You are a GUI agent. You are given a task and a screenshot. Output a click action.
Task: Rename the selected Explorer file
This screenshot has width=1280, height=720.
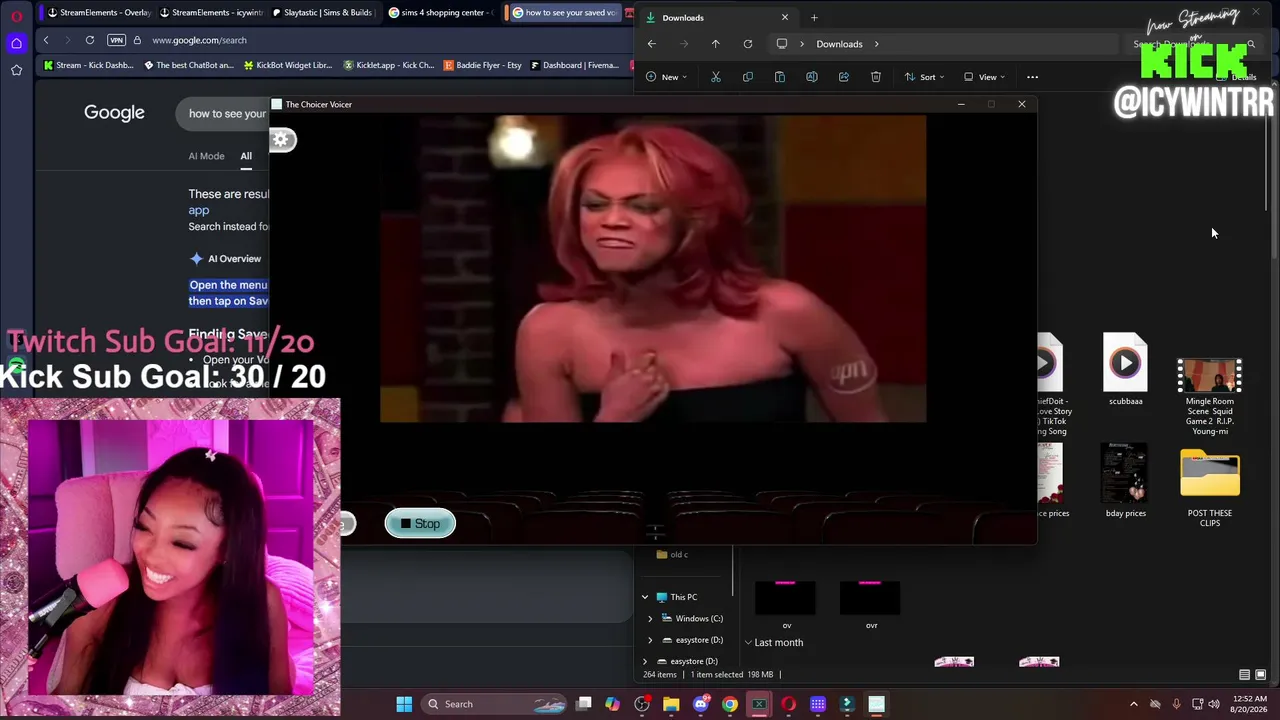click(812, 77)
